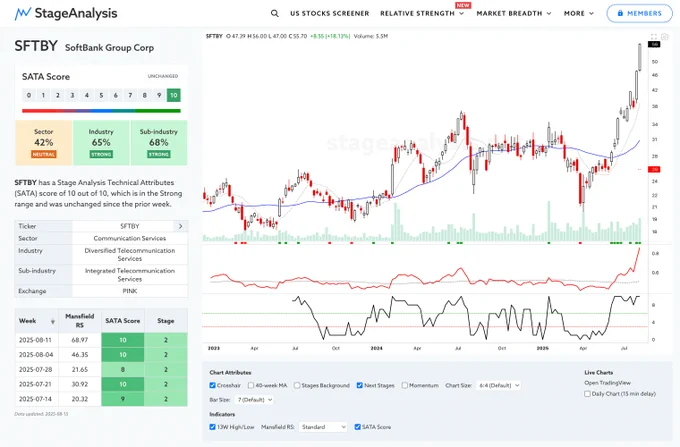Enable the 40-week MA checkbox
The width and height of the screenshot is (680, 447).
251,385
